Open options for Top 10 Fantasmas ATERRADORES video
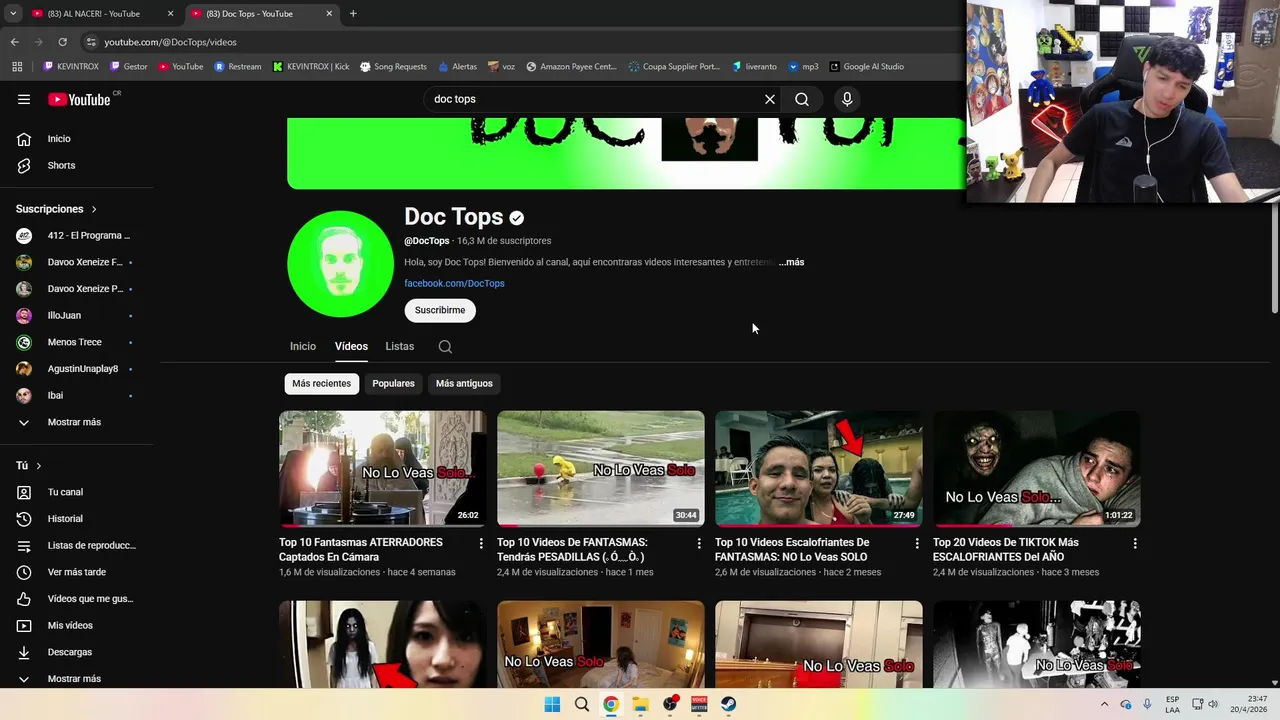 (481, 543)
